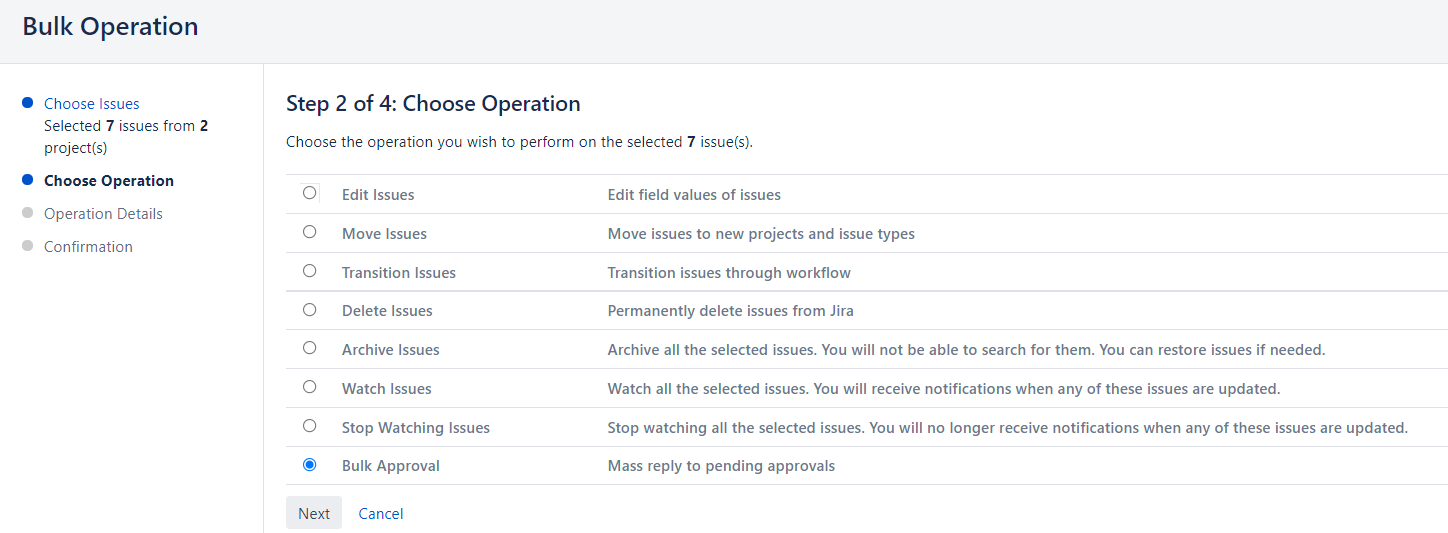Click the Edit Issues operation label

[x=377, y=195]
